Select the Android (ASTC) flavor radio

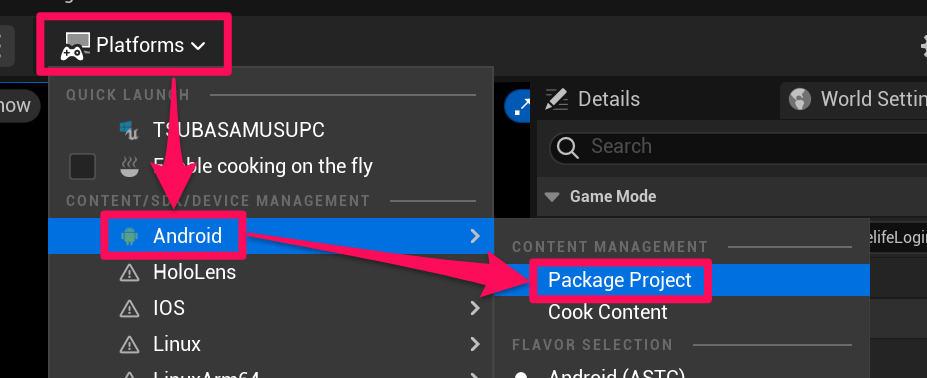point(521,374)
